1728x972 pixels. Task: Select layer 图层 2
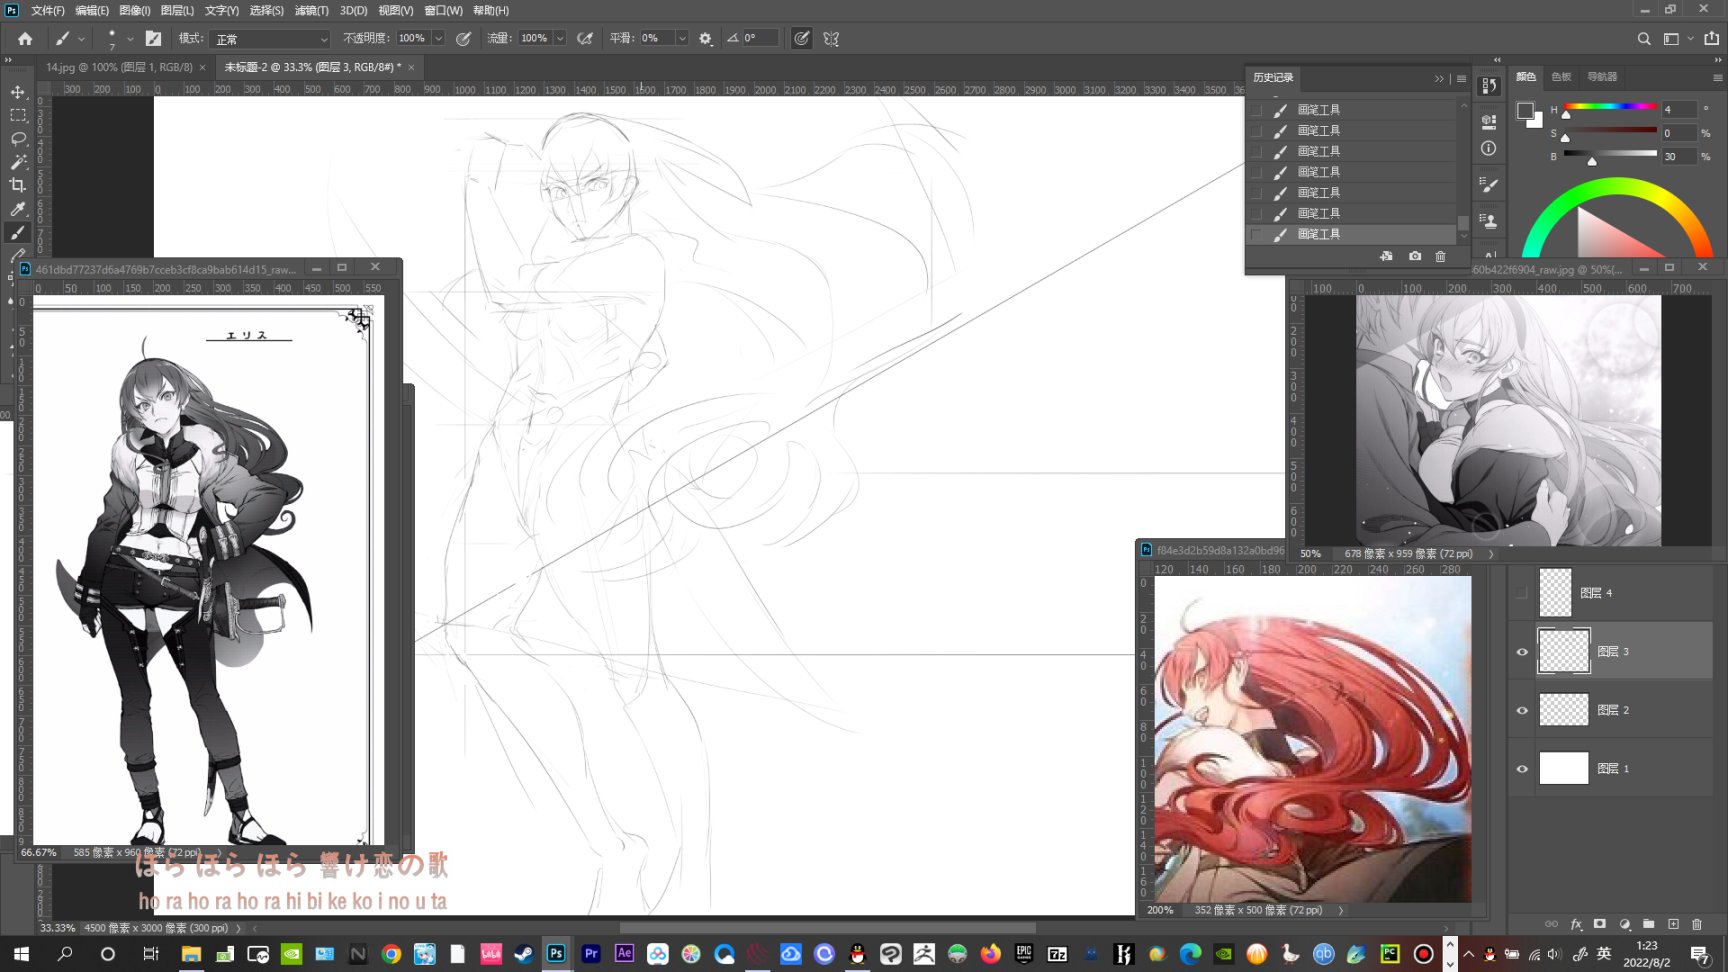coord(1624,710)
